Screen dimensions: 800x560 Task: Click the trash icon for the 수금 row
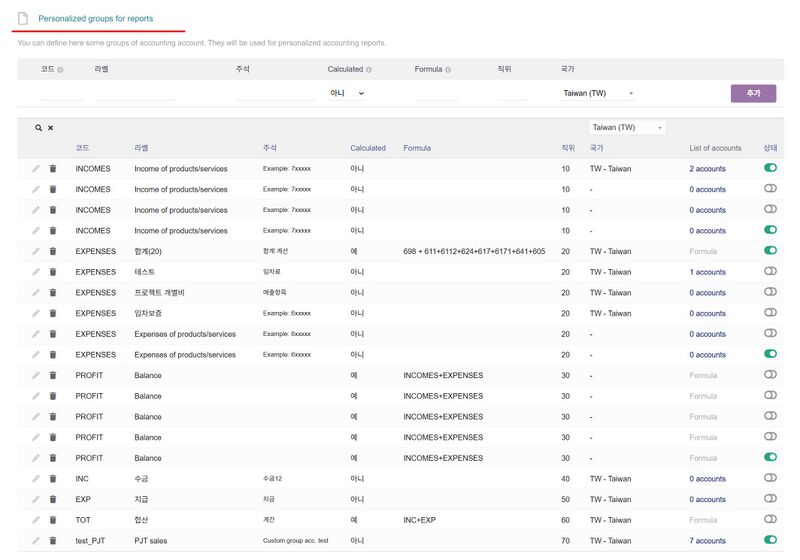pos(53,479)
